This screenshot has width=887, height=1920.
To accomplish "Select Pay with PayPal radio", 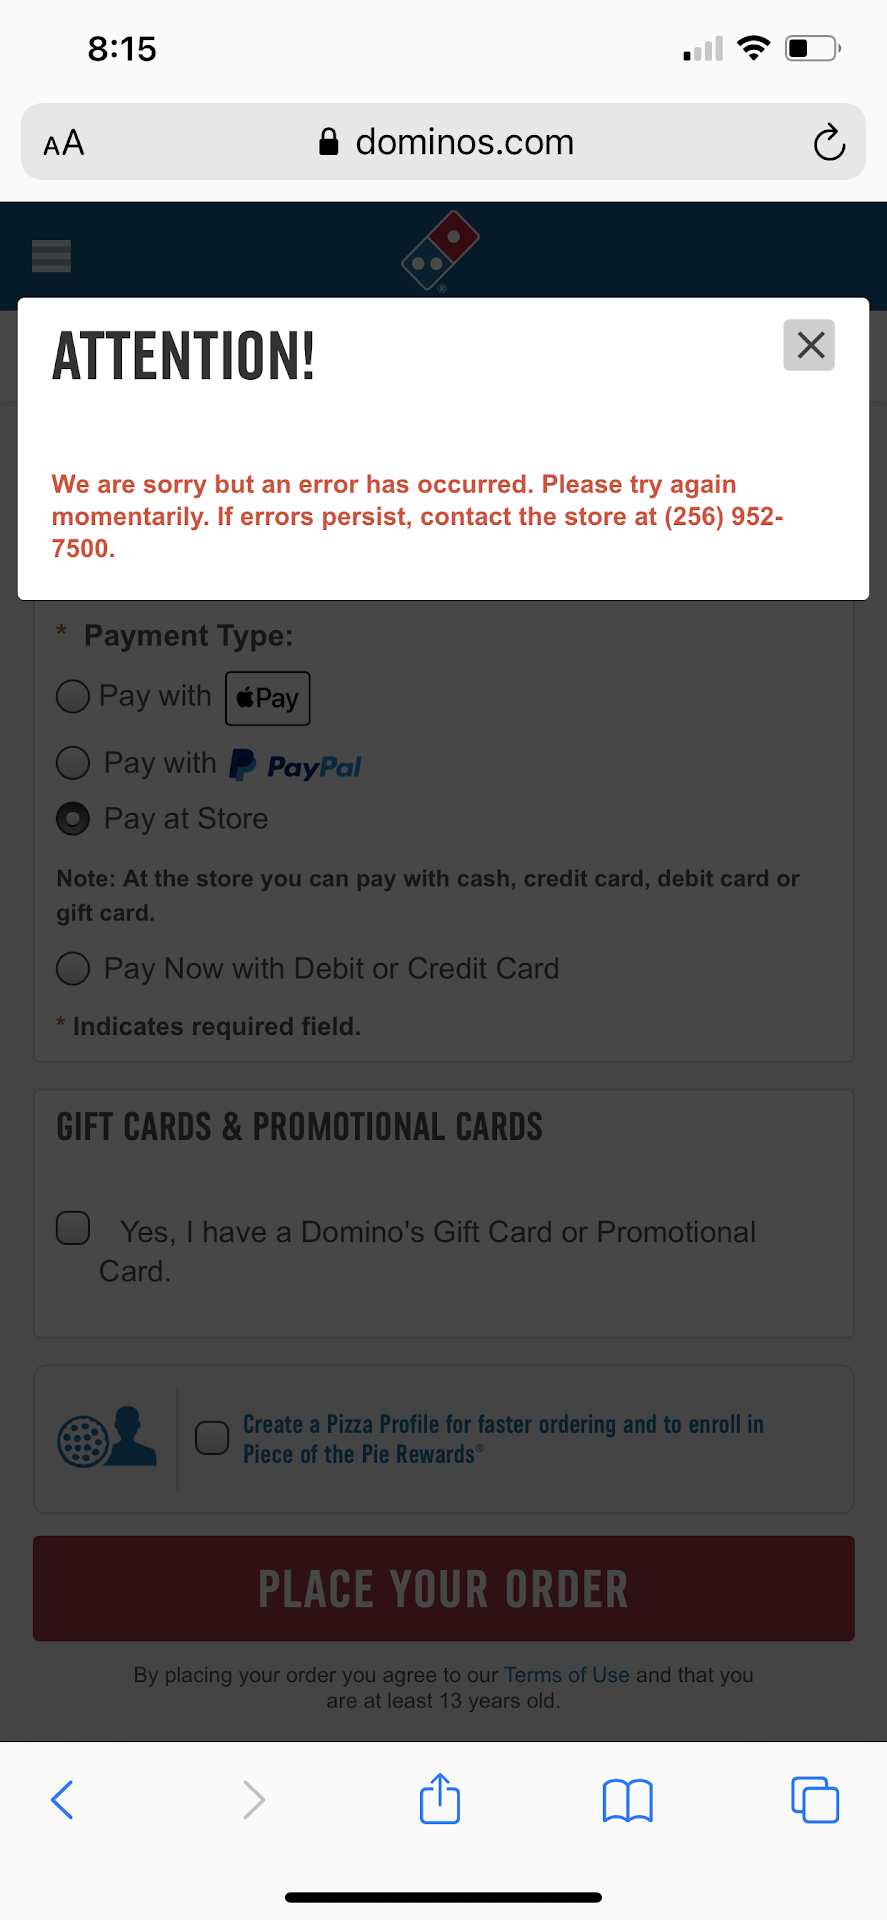I will 73,763.
